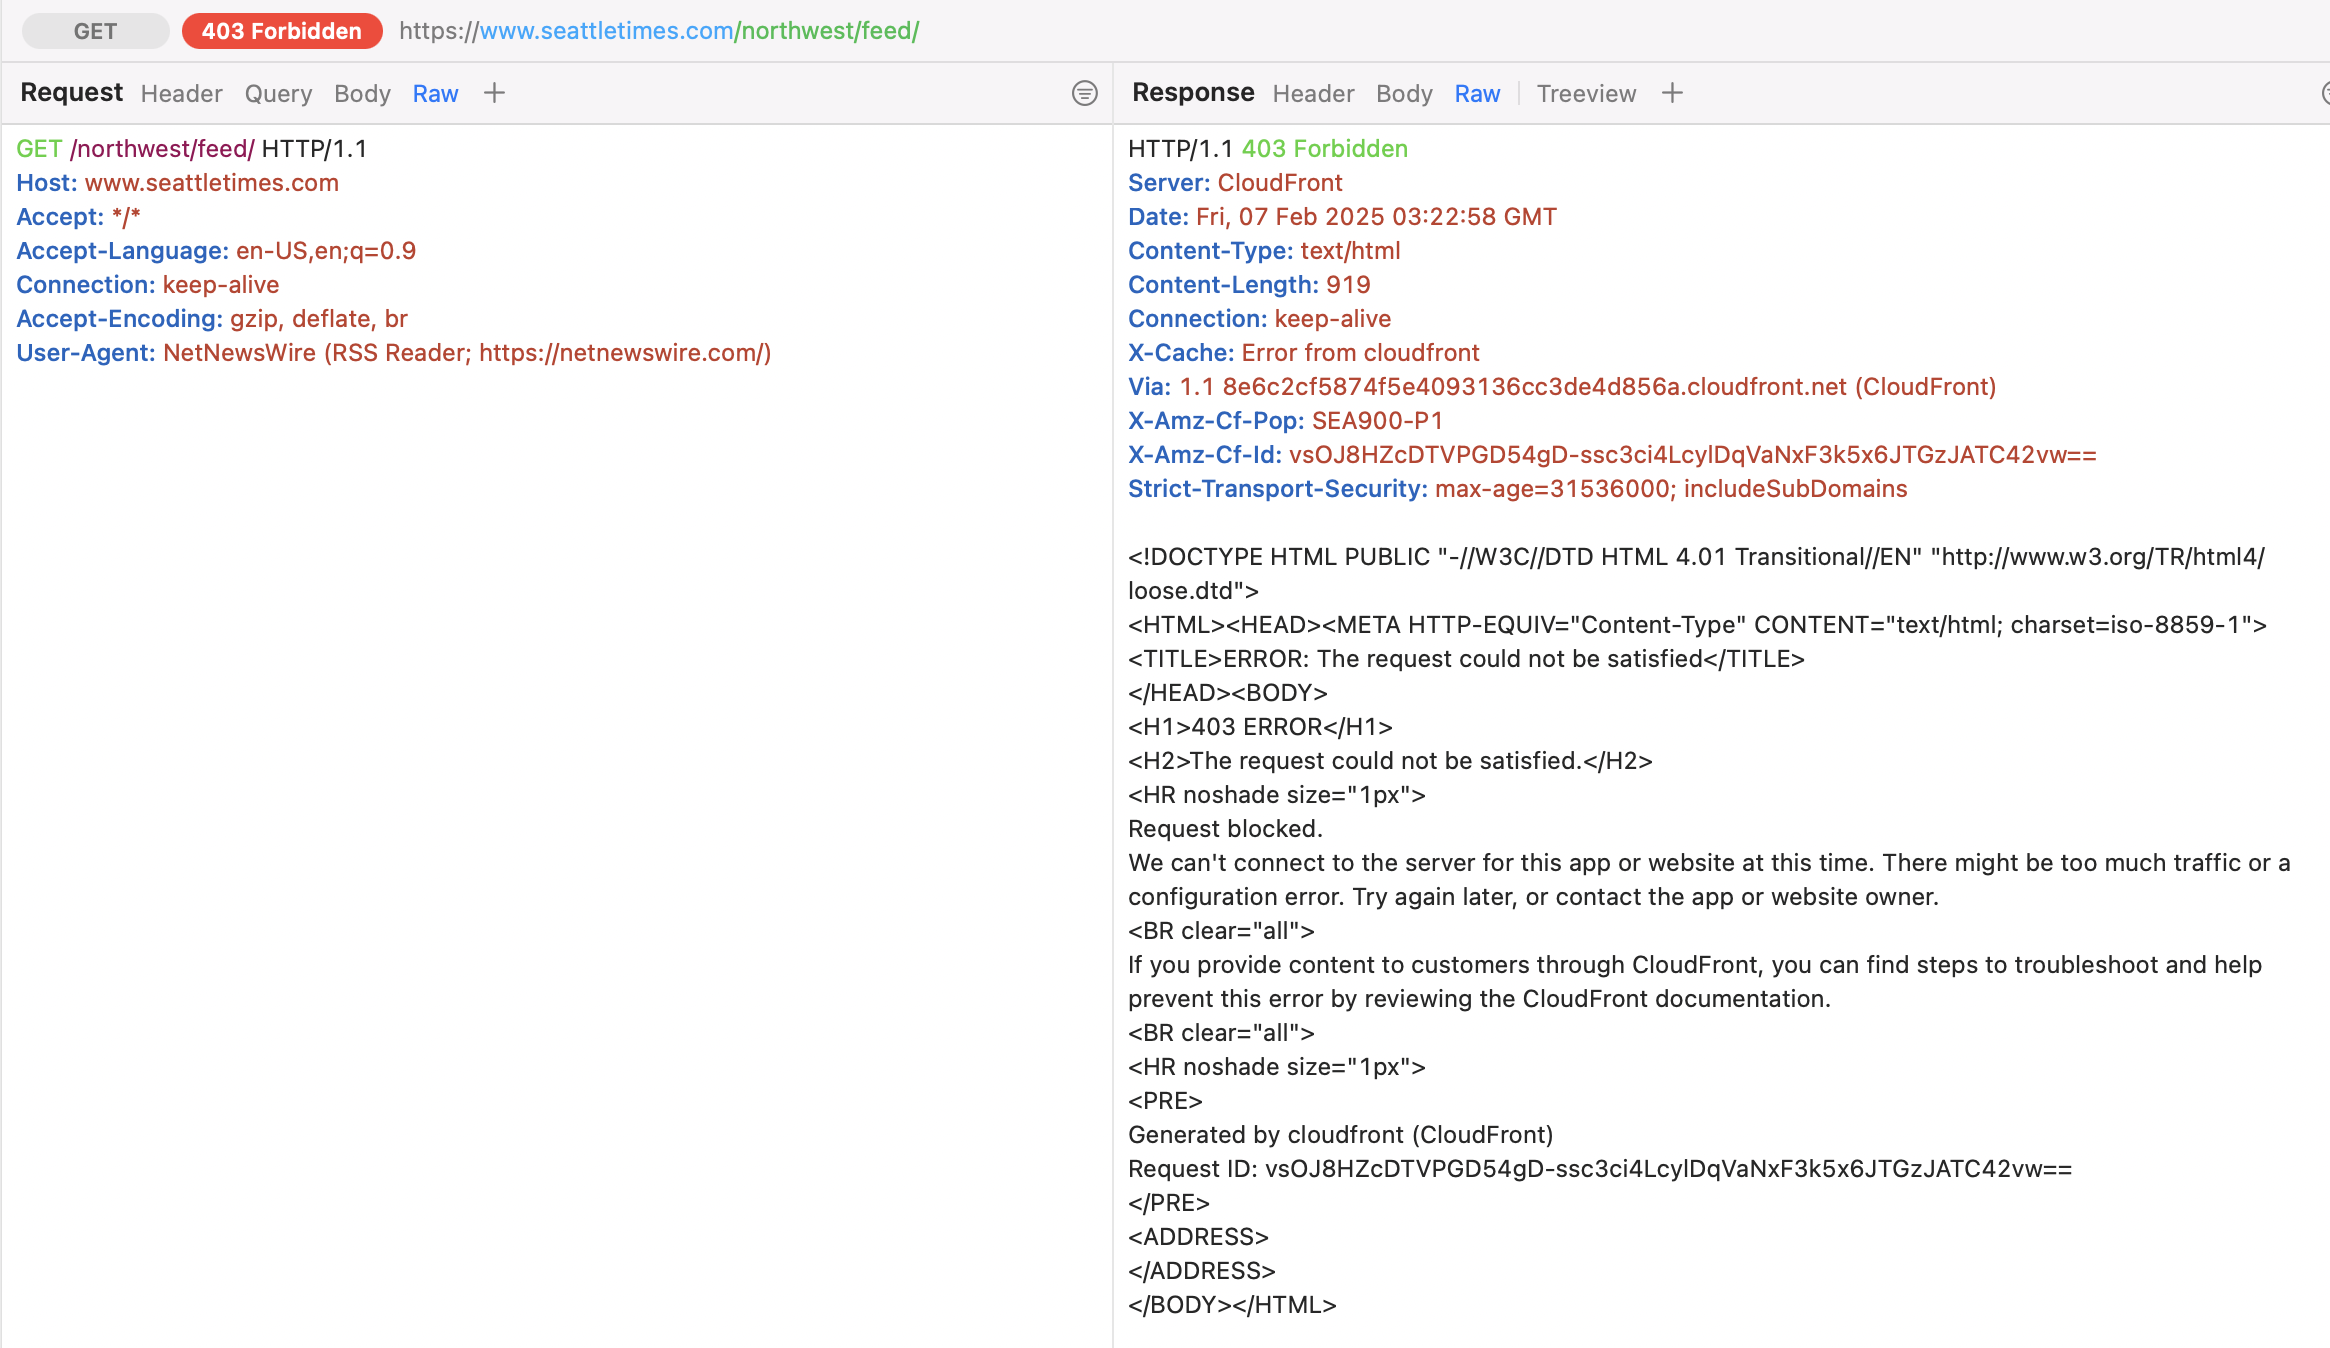2330x1348 pixels.
Task: Click the 'Strict-Transport-Security' header line
Action: tap(1518, 489)
